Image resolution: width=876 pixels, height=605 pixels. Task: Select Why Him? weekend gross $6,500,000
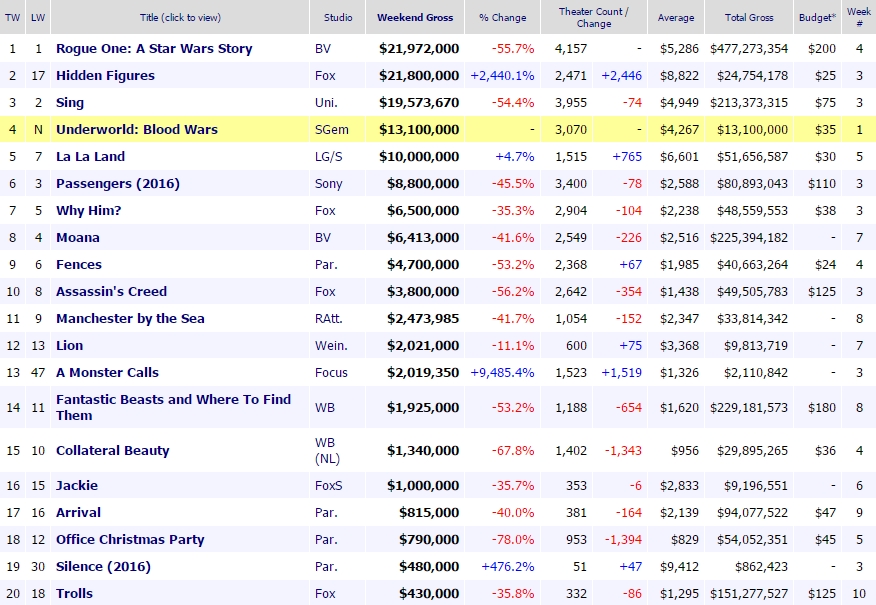coord(423,211)
